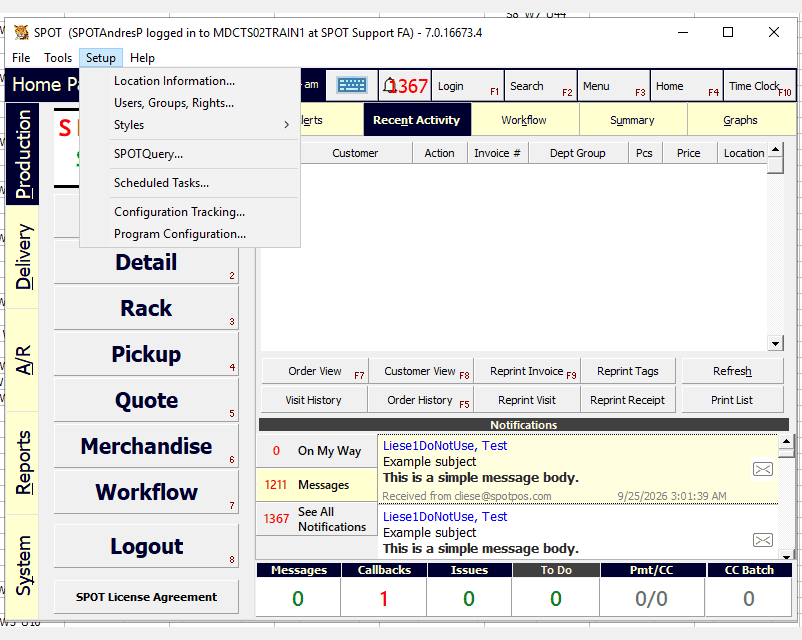Click the Refresh button
The height and width of the screenshot is (640, 802).
click(732, 371)
